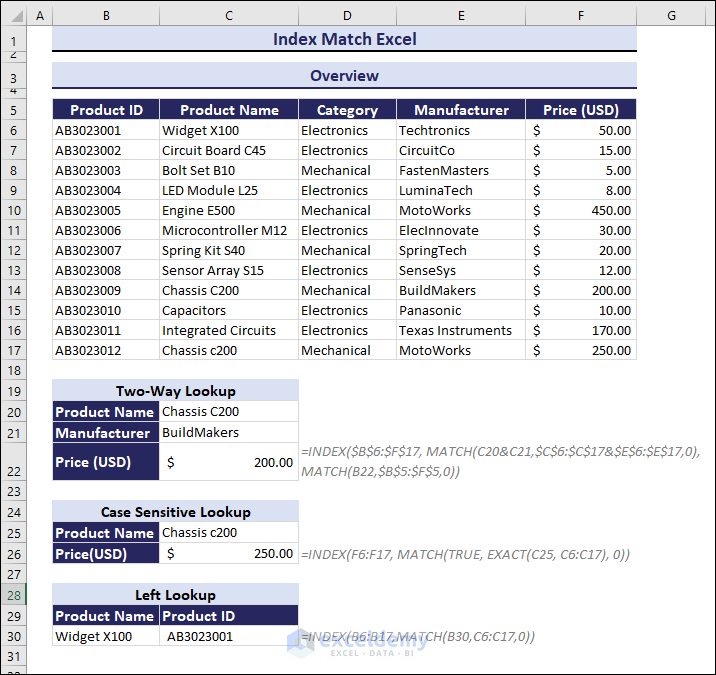The width and height of the screenshot is (716, 675).
Task: Select the 'SpringTech' cell
Action: 461,251
